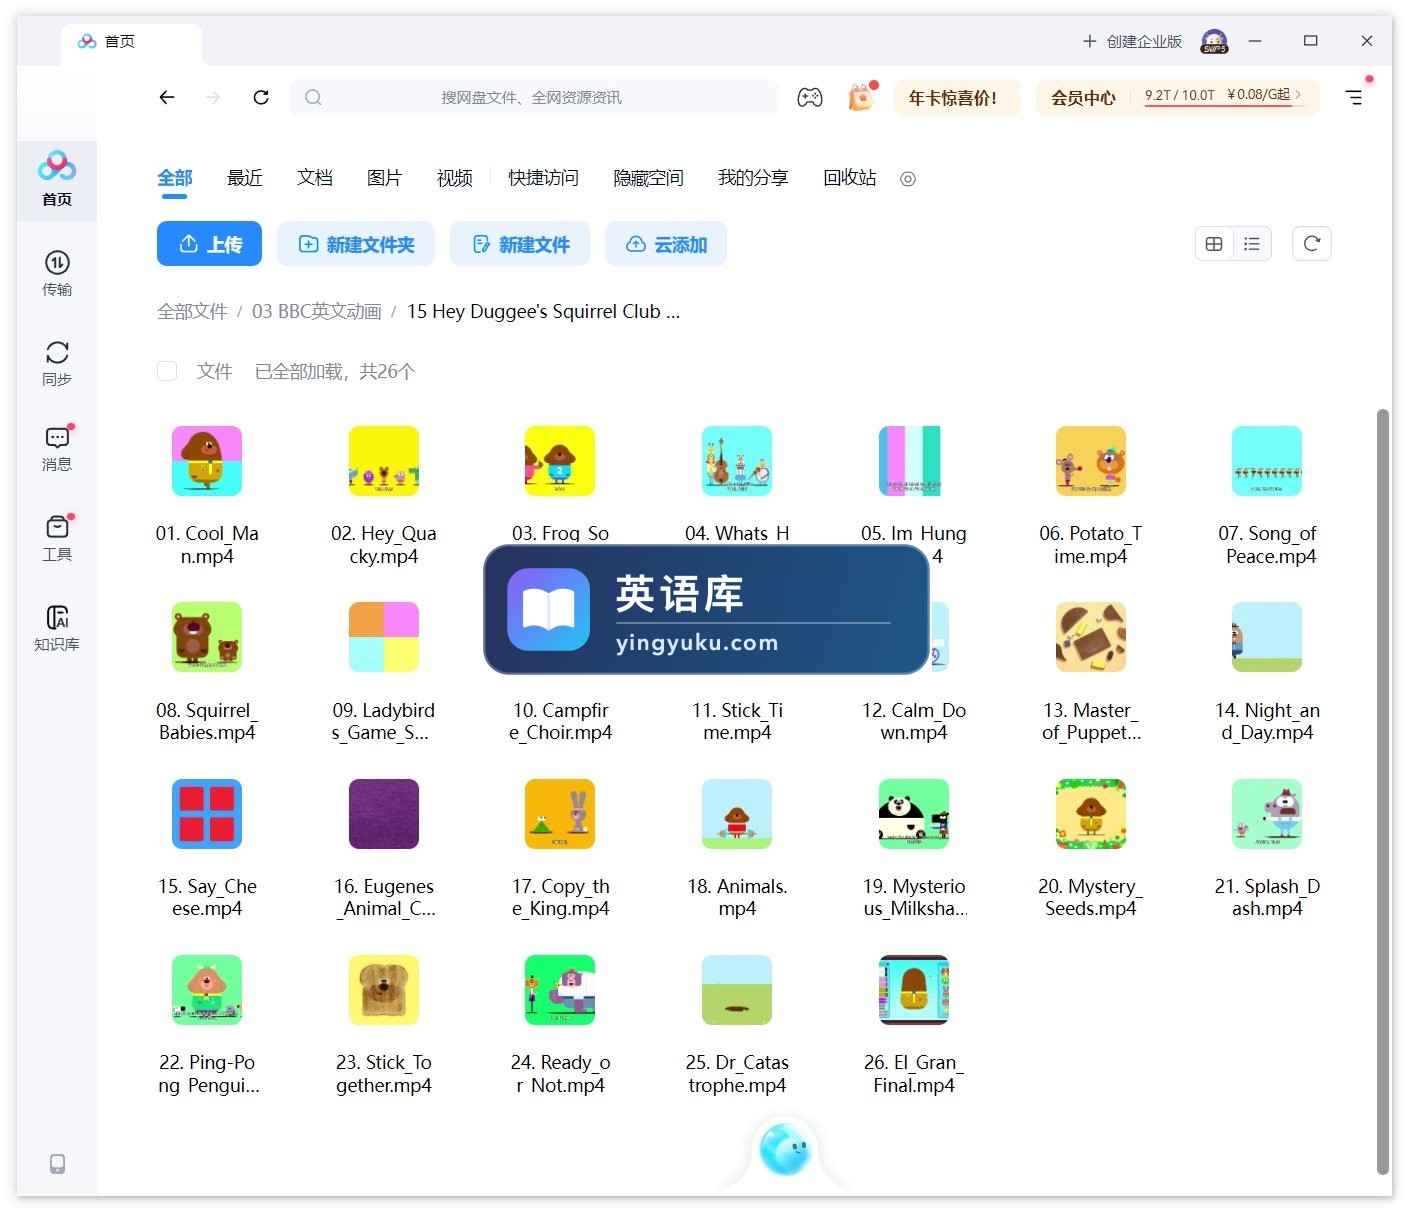Screen dimensions: 1412x1218
Task: Go back with the left arrow
Action: point(167,97)
